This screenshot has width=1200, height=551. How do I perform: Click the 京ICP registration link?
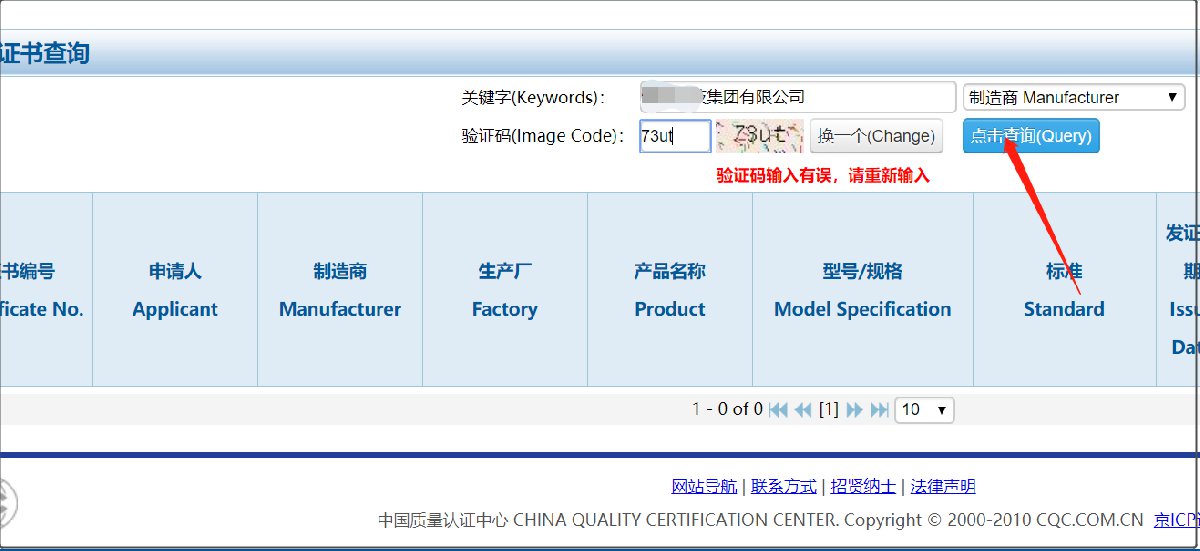(x=1177, y=520)
